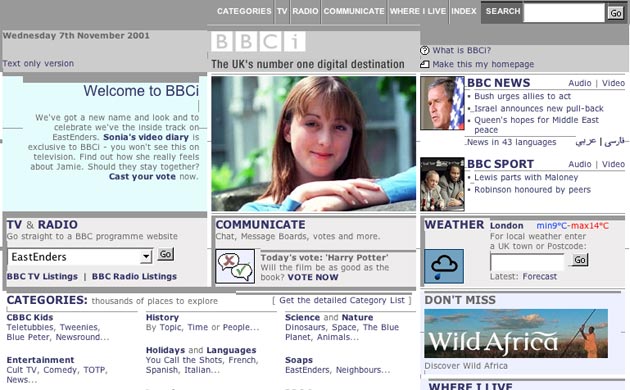Open Robinson honoured by peers story

pyautogui.click(x=532, y=190)
